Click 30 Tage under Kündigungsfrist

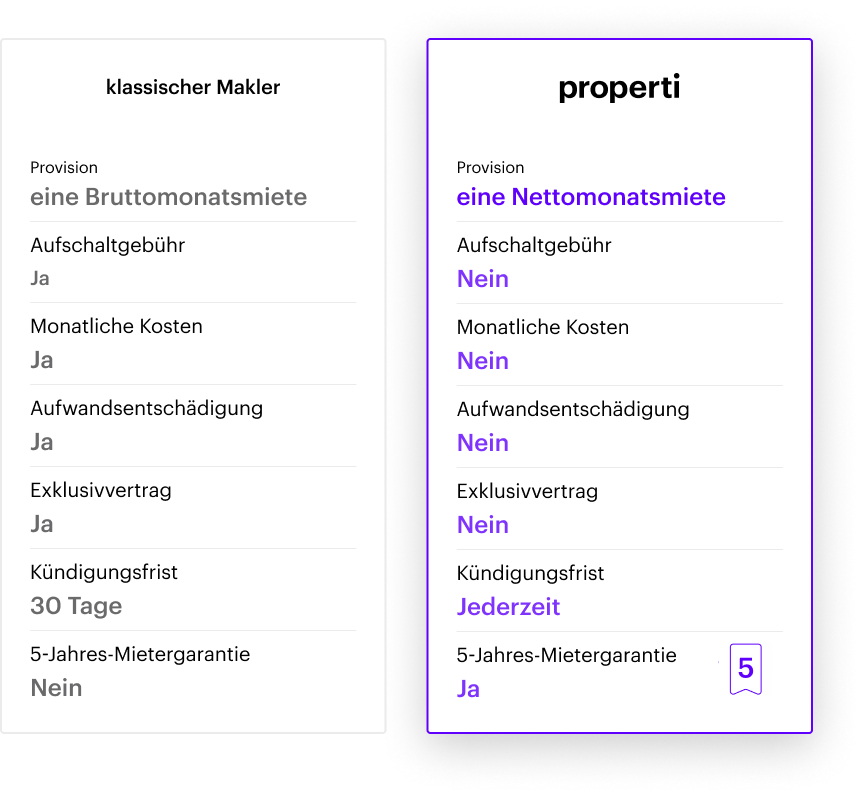[76, 605]
